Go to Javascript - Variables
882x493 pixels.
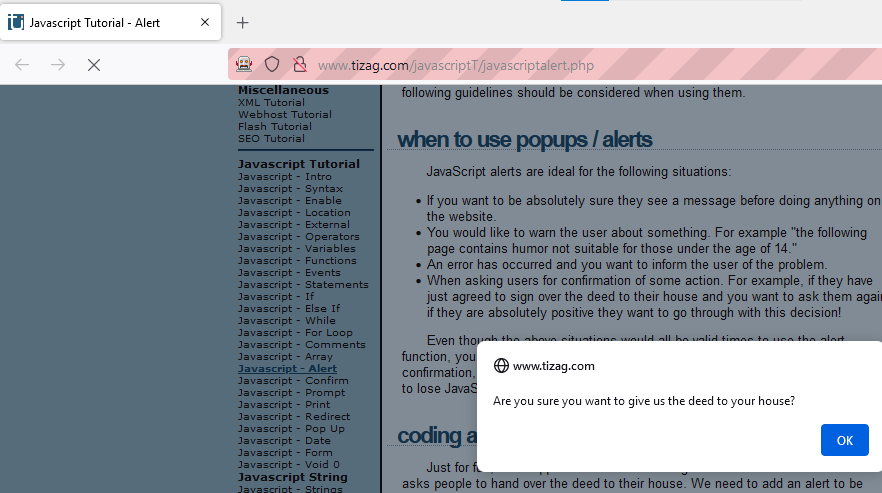297,248
